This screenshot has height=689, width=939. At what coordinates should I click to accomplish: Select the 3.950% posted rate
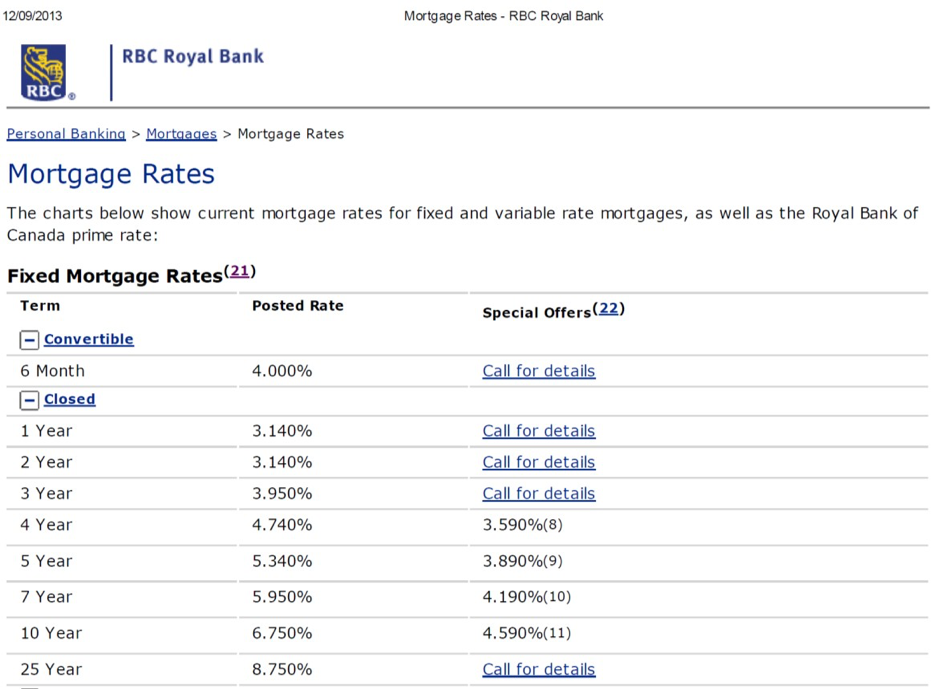[282, 493]
